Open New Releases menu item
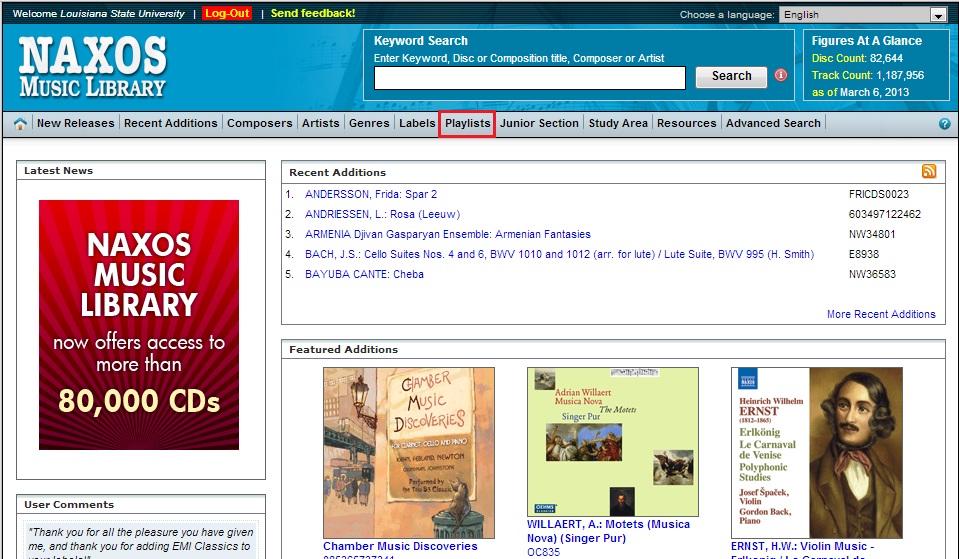Screen dimensions: 959x559 (x=75, y=123)
